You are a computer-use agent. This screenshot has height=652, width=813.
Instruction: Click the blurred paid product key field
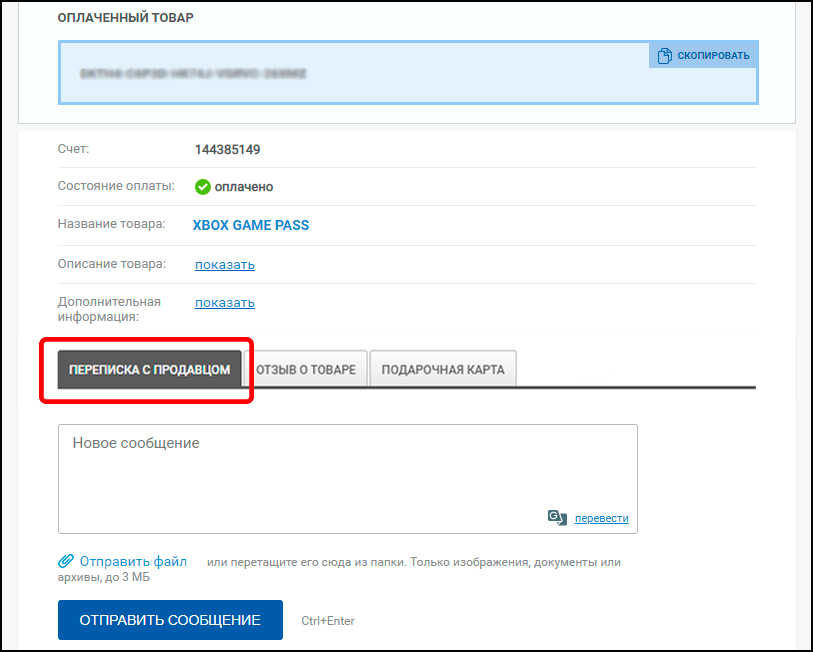(x=350, y=74)
